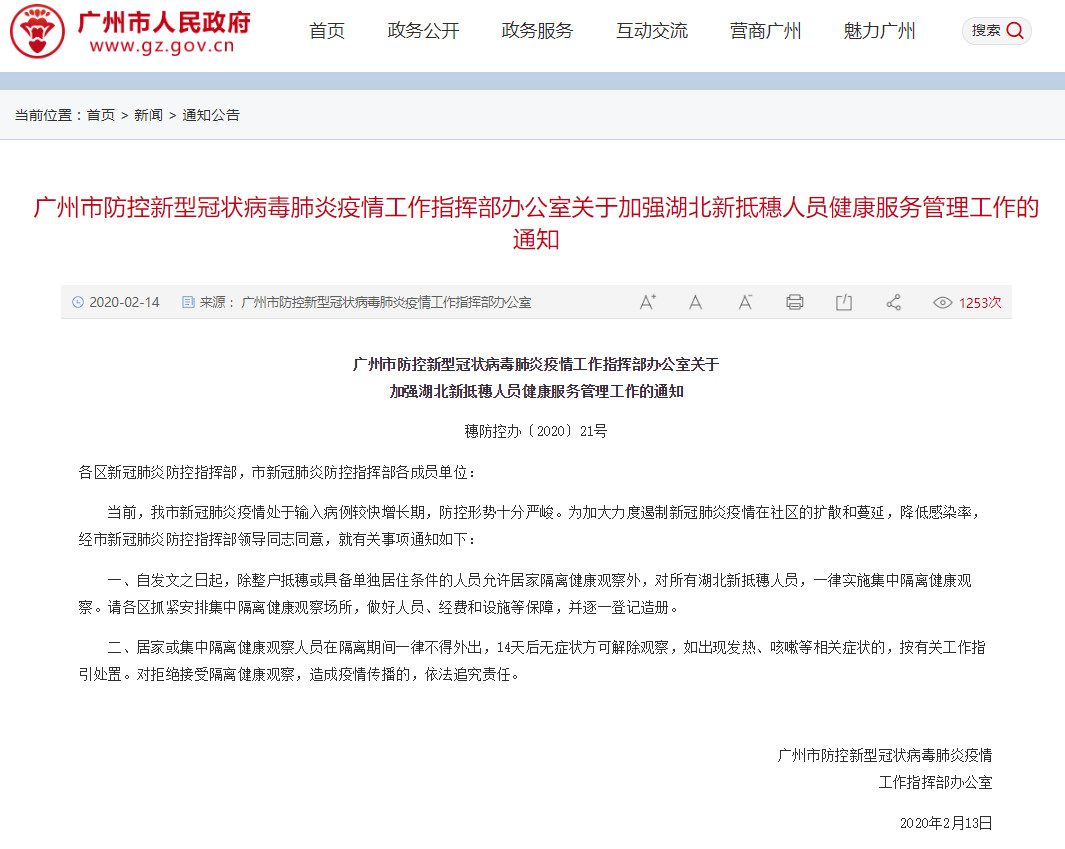The image size is (1065, 849).
Task: Click the eye view count icon
Action: coord(942,302)
